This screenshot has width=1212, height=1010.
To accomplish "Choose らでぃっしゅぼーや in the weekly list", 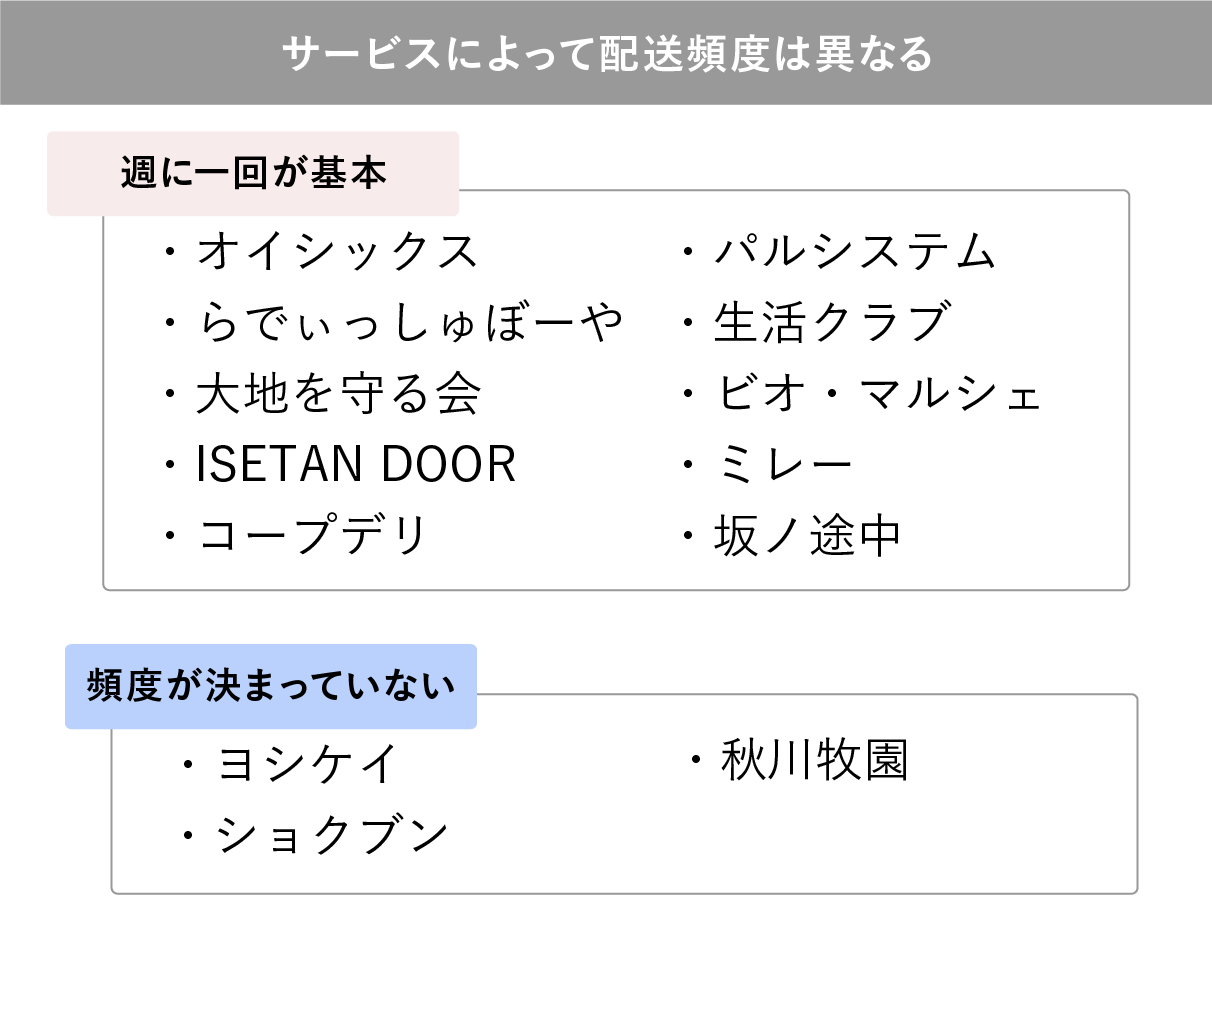I will pos(410,323).
